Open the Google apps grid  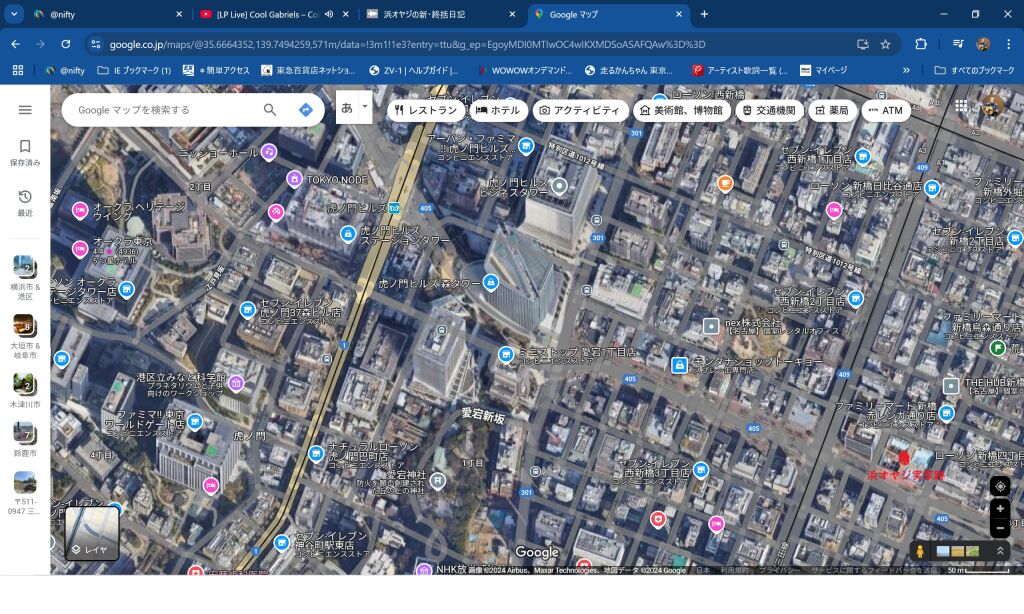coord(961,107)
